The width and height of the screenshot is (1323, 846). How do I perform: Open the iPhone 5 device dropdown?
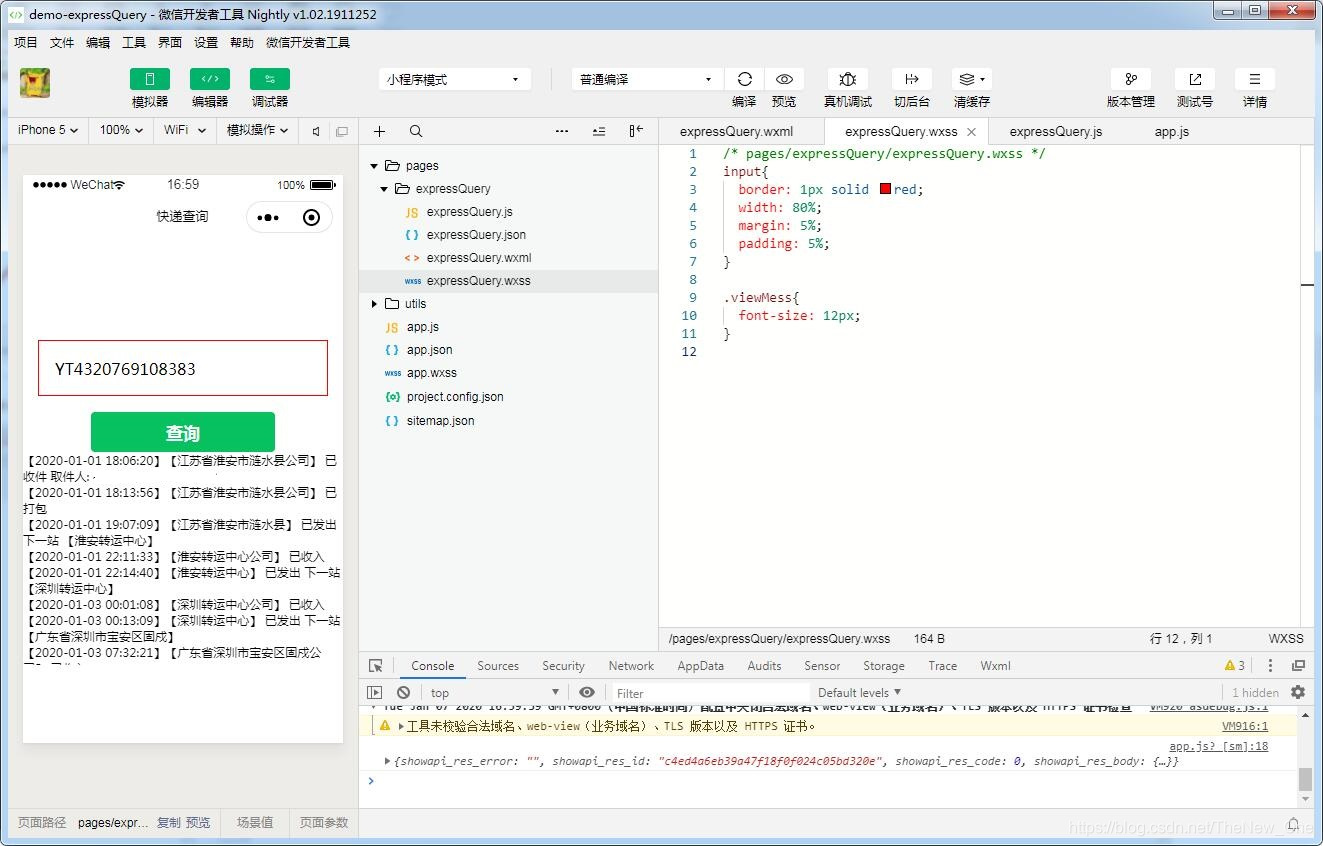tap(48, 130)
